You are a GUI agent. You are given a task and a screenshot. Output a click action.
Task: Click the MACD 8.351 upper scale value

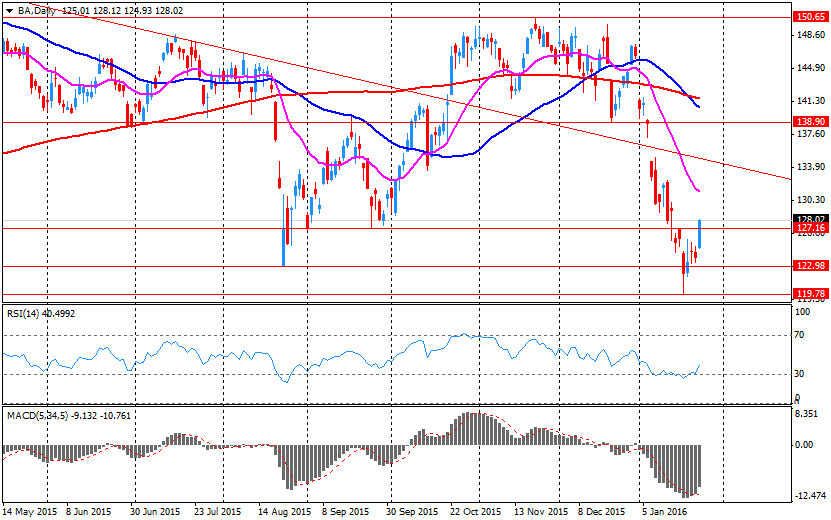pyautogui.click(x=807, y=412)
